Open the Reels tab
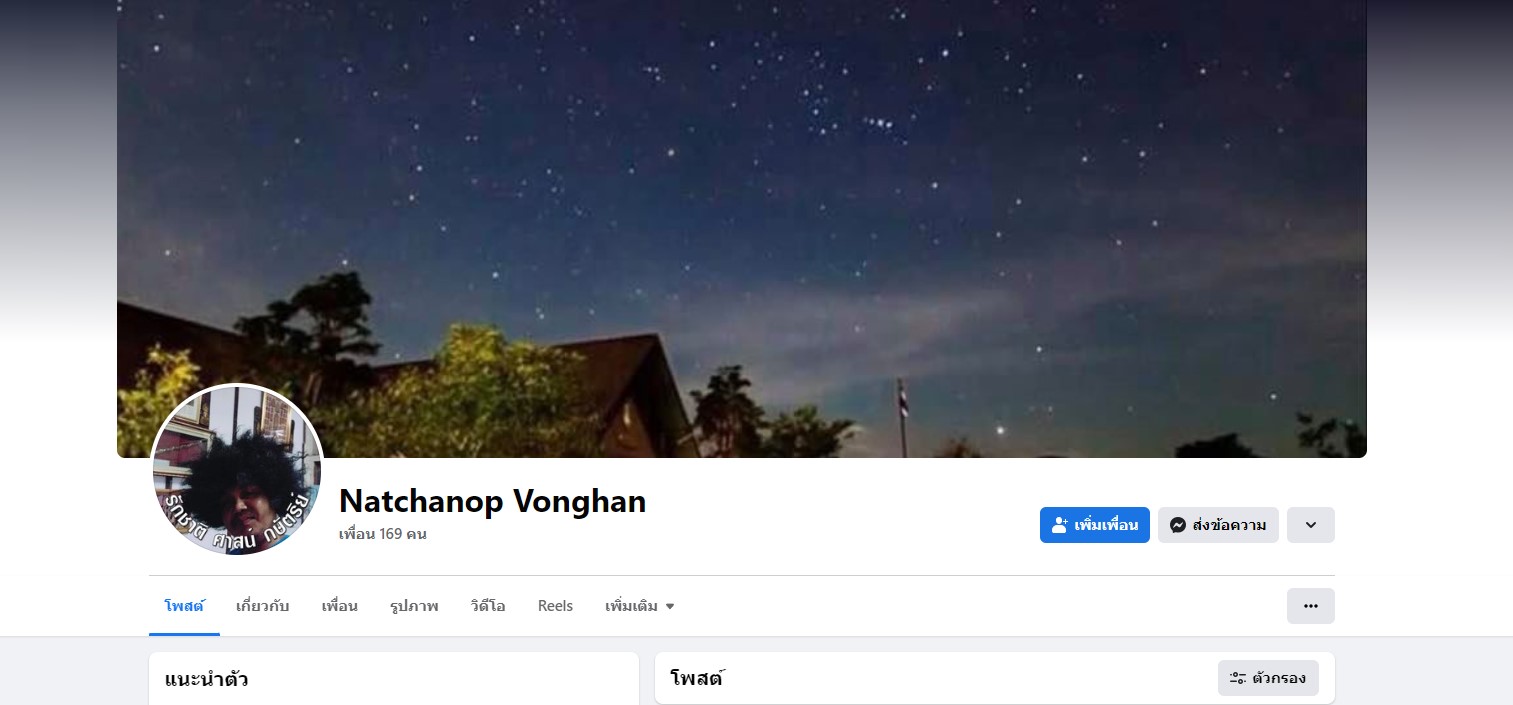This screenshot has height=705, width=1513. 555,606
